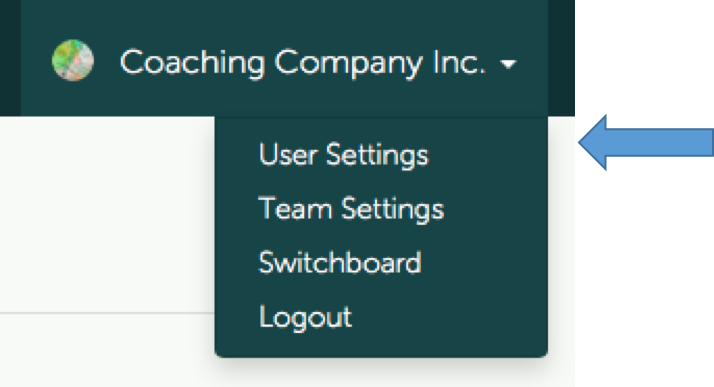Select Logout from the dropdown
Viewport: 714px width, 387px height.
pyautogui.click(x=306, y=317)
